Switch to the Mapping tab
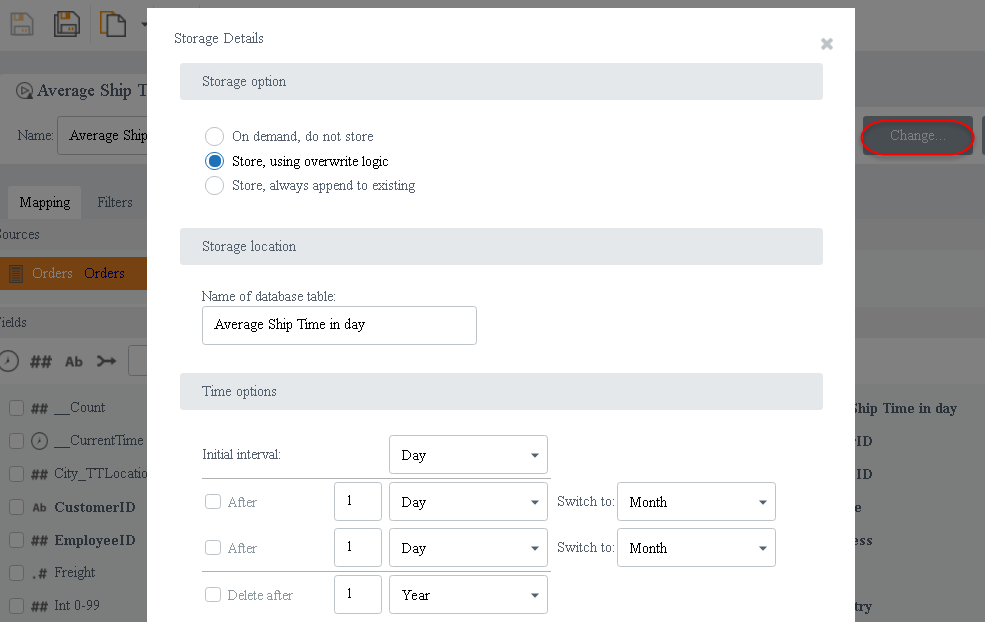The width and height of the screenshot is (985, 622). coord(45,202)
